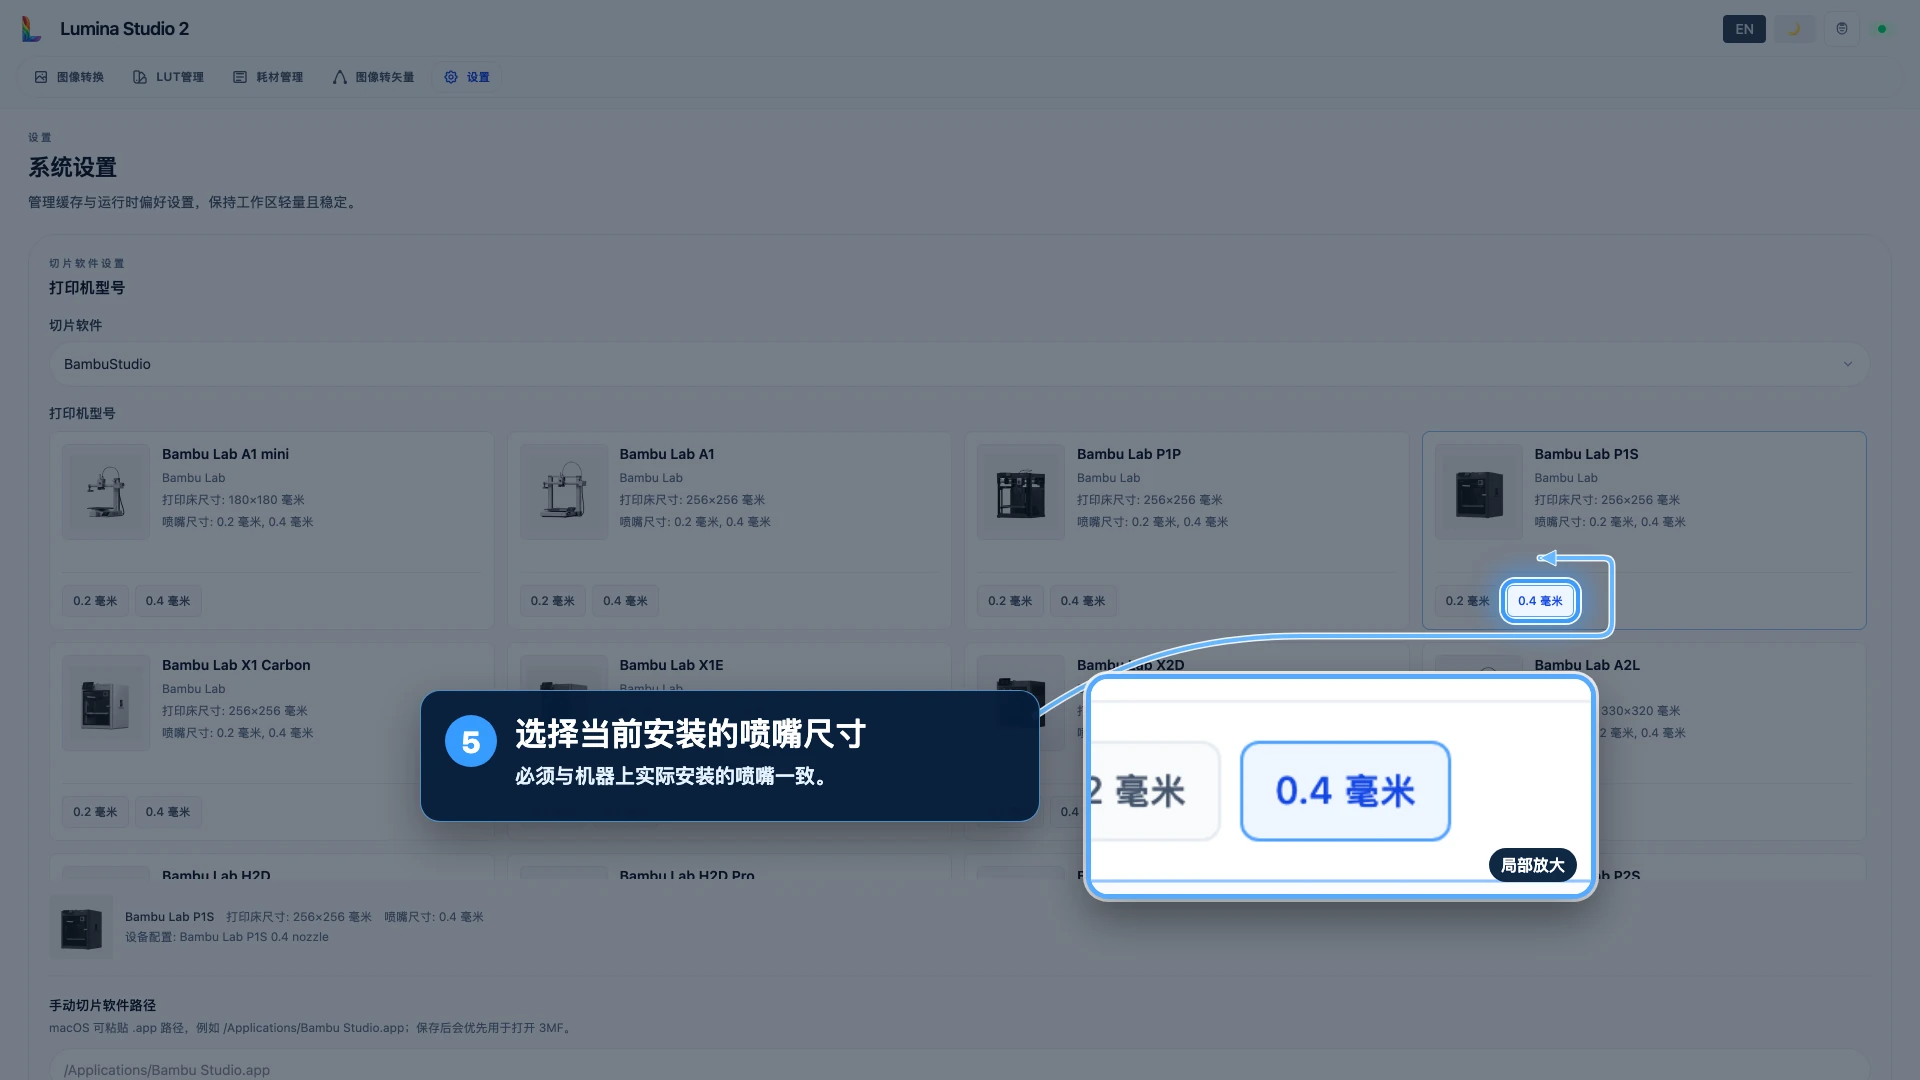Click the LUT file icon beside LUT管理
Viewport: 1920px width, 1080px height.
coord(140,77)
